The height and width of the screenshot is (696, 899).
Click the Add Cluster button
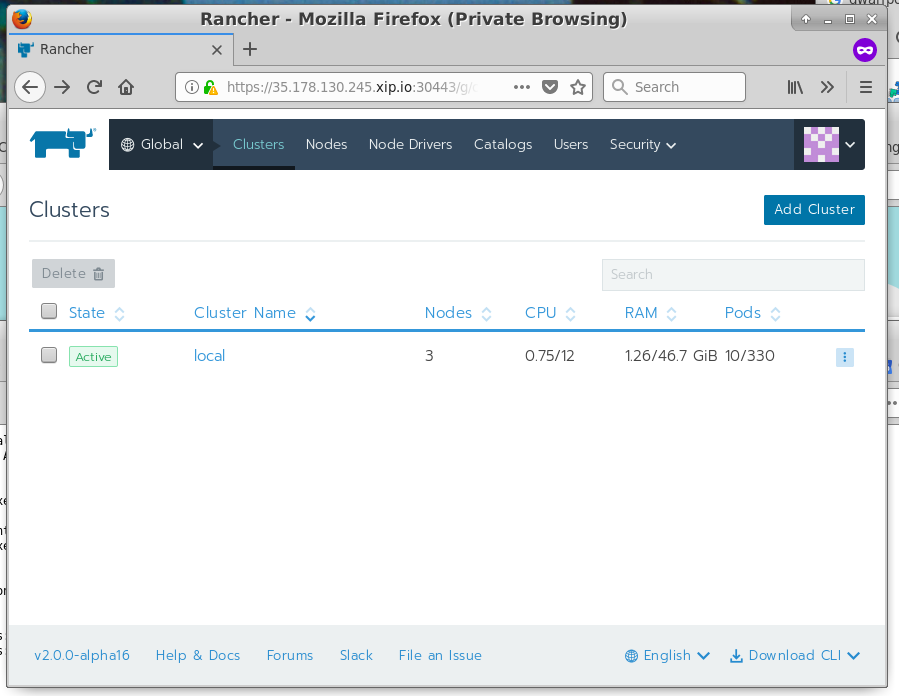click(814, 210)
